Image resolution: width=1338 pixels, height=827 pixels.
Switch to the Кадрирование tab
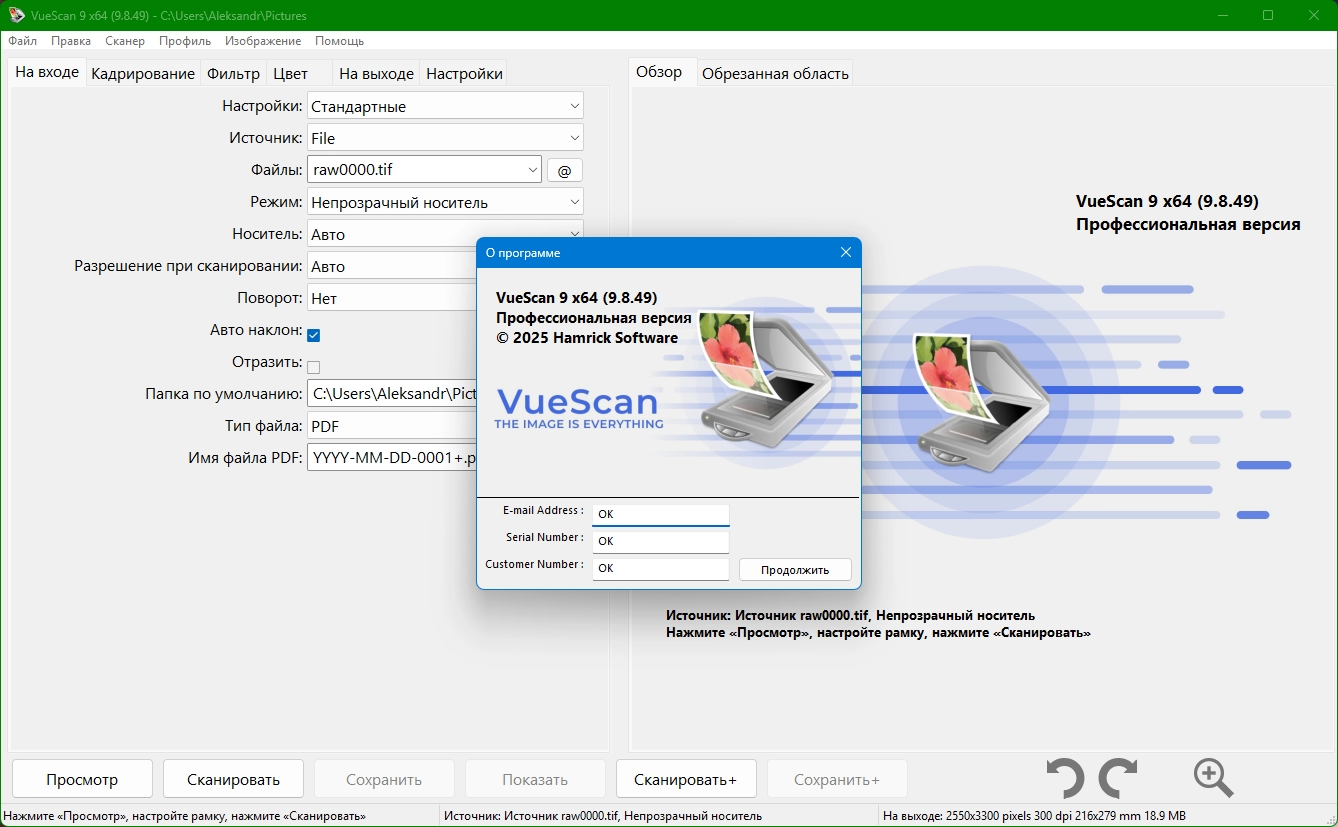click(143, 73)
